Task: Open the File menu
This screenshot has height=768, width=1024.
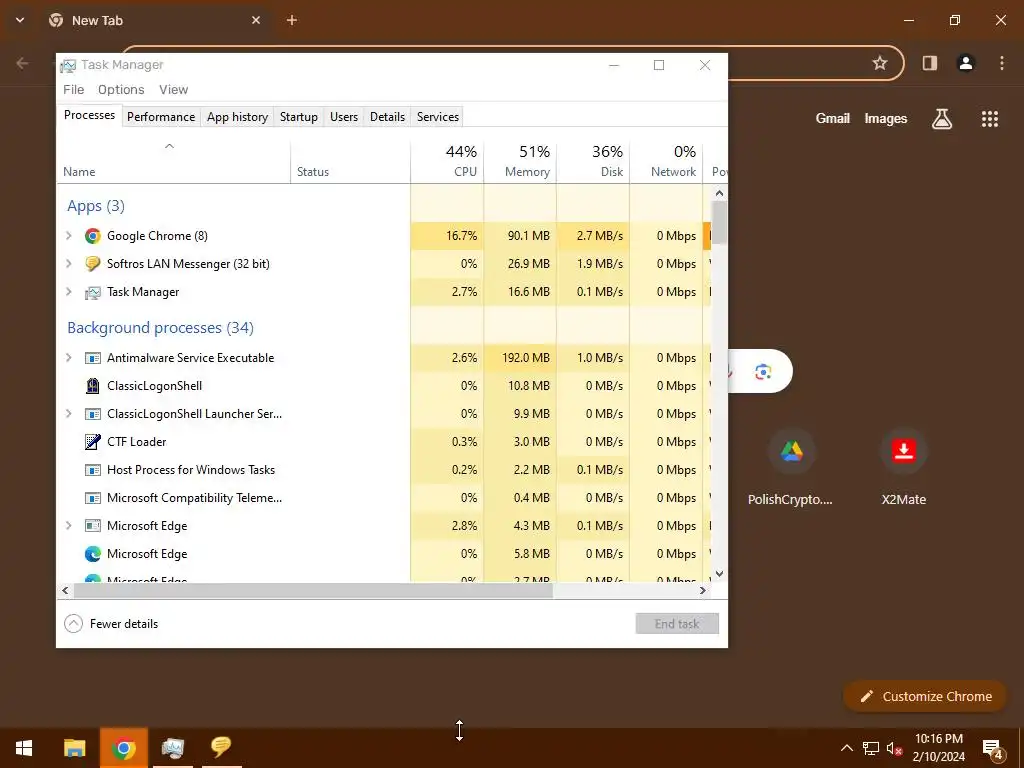Action: [73, 89]
